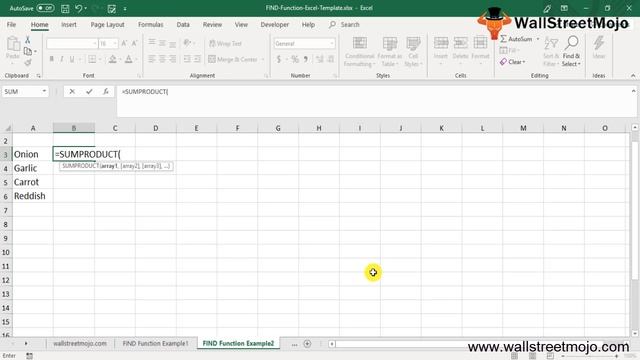This screenshot has height=360, width=640.
Task: Open Find & Select menu
Action: point(571,51)
